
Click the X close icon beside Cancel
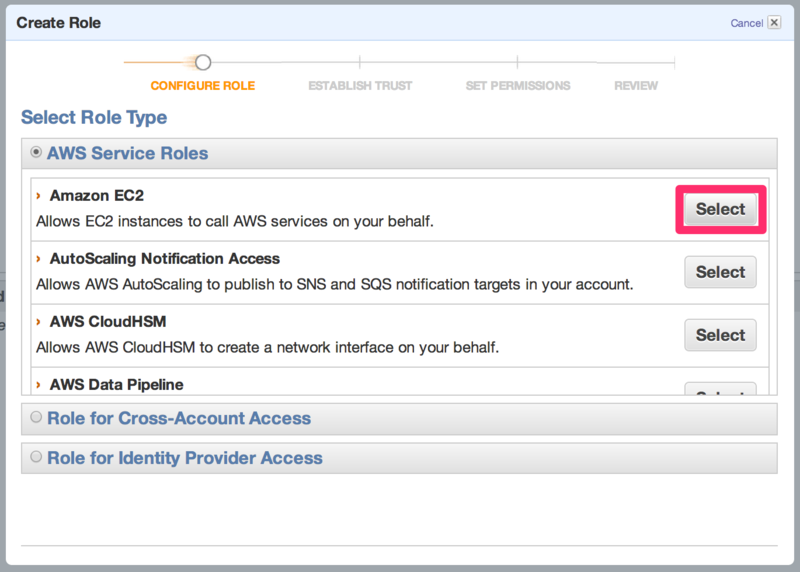coord(774,22)
